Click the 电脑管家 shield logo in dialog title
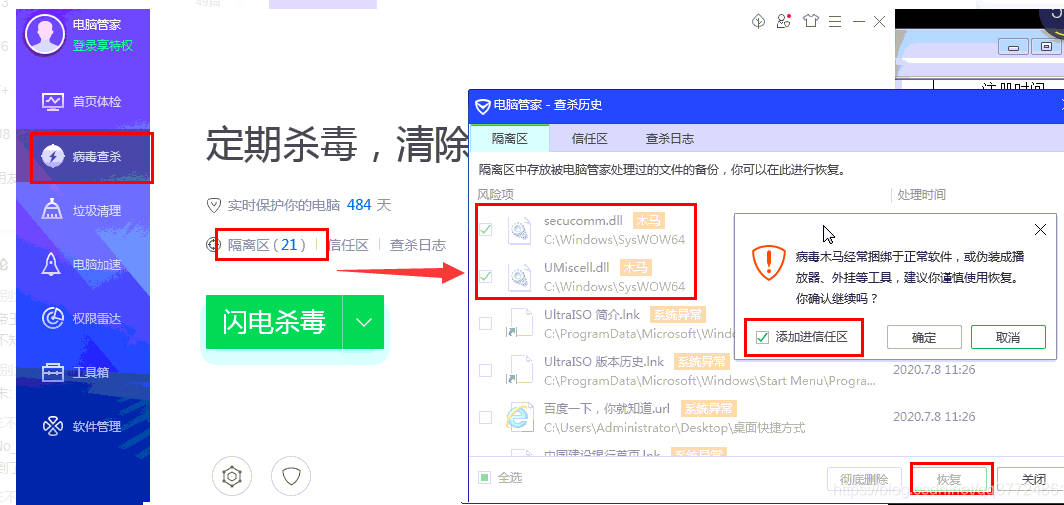Screen dimensions: 1064x505 coord(482,105)
